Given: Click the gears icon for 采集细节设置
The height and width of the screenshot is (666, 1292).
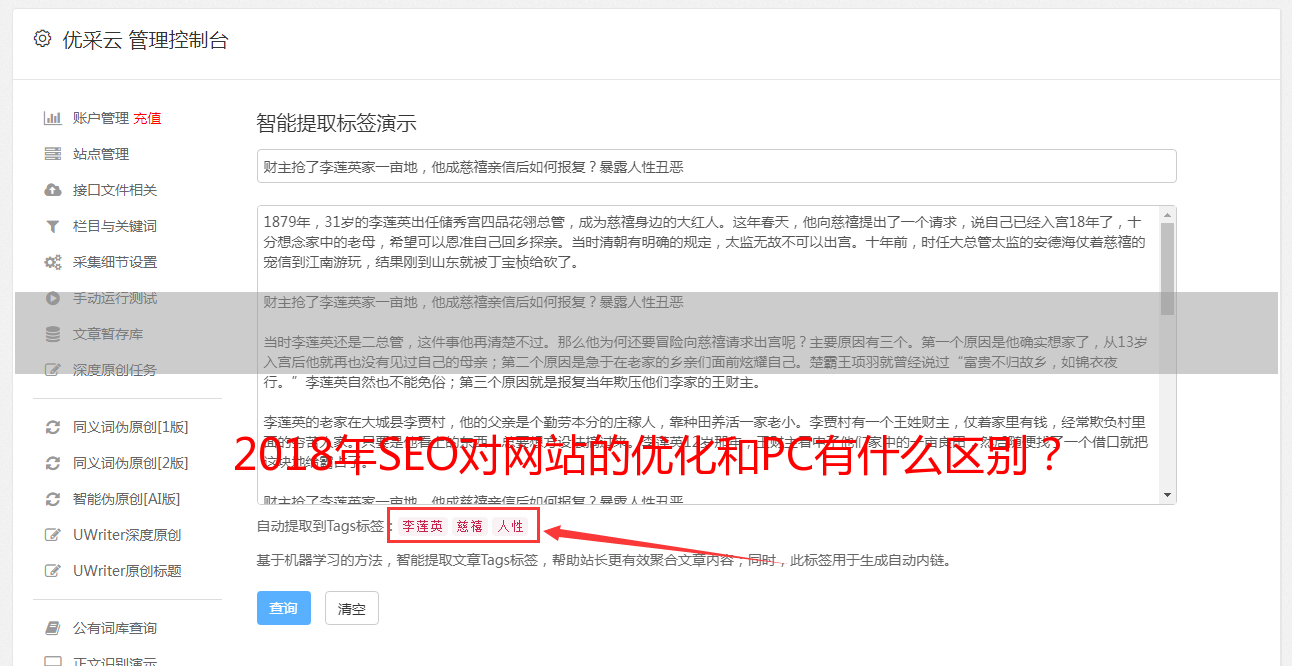Looking at the screenshot, I should 53,262.
